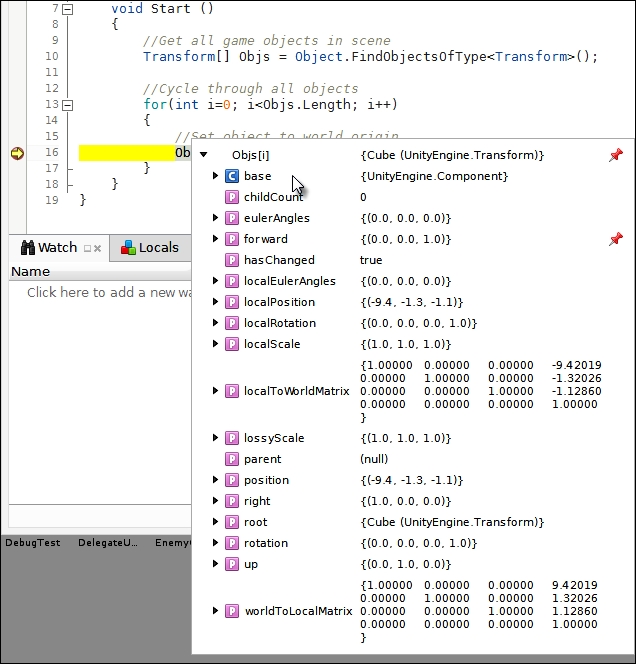Switch to the Watch pad tab
This screenshot has height=664, width=636.
click(x=58, y=247)
